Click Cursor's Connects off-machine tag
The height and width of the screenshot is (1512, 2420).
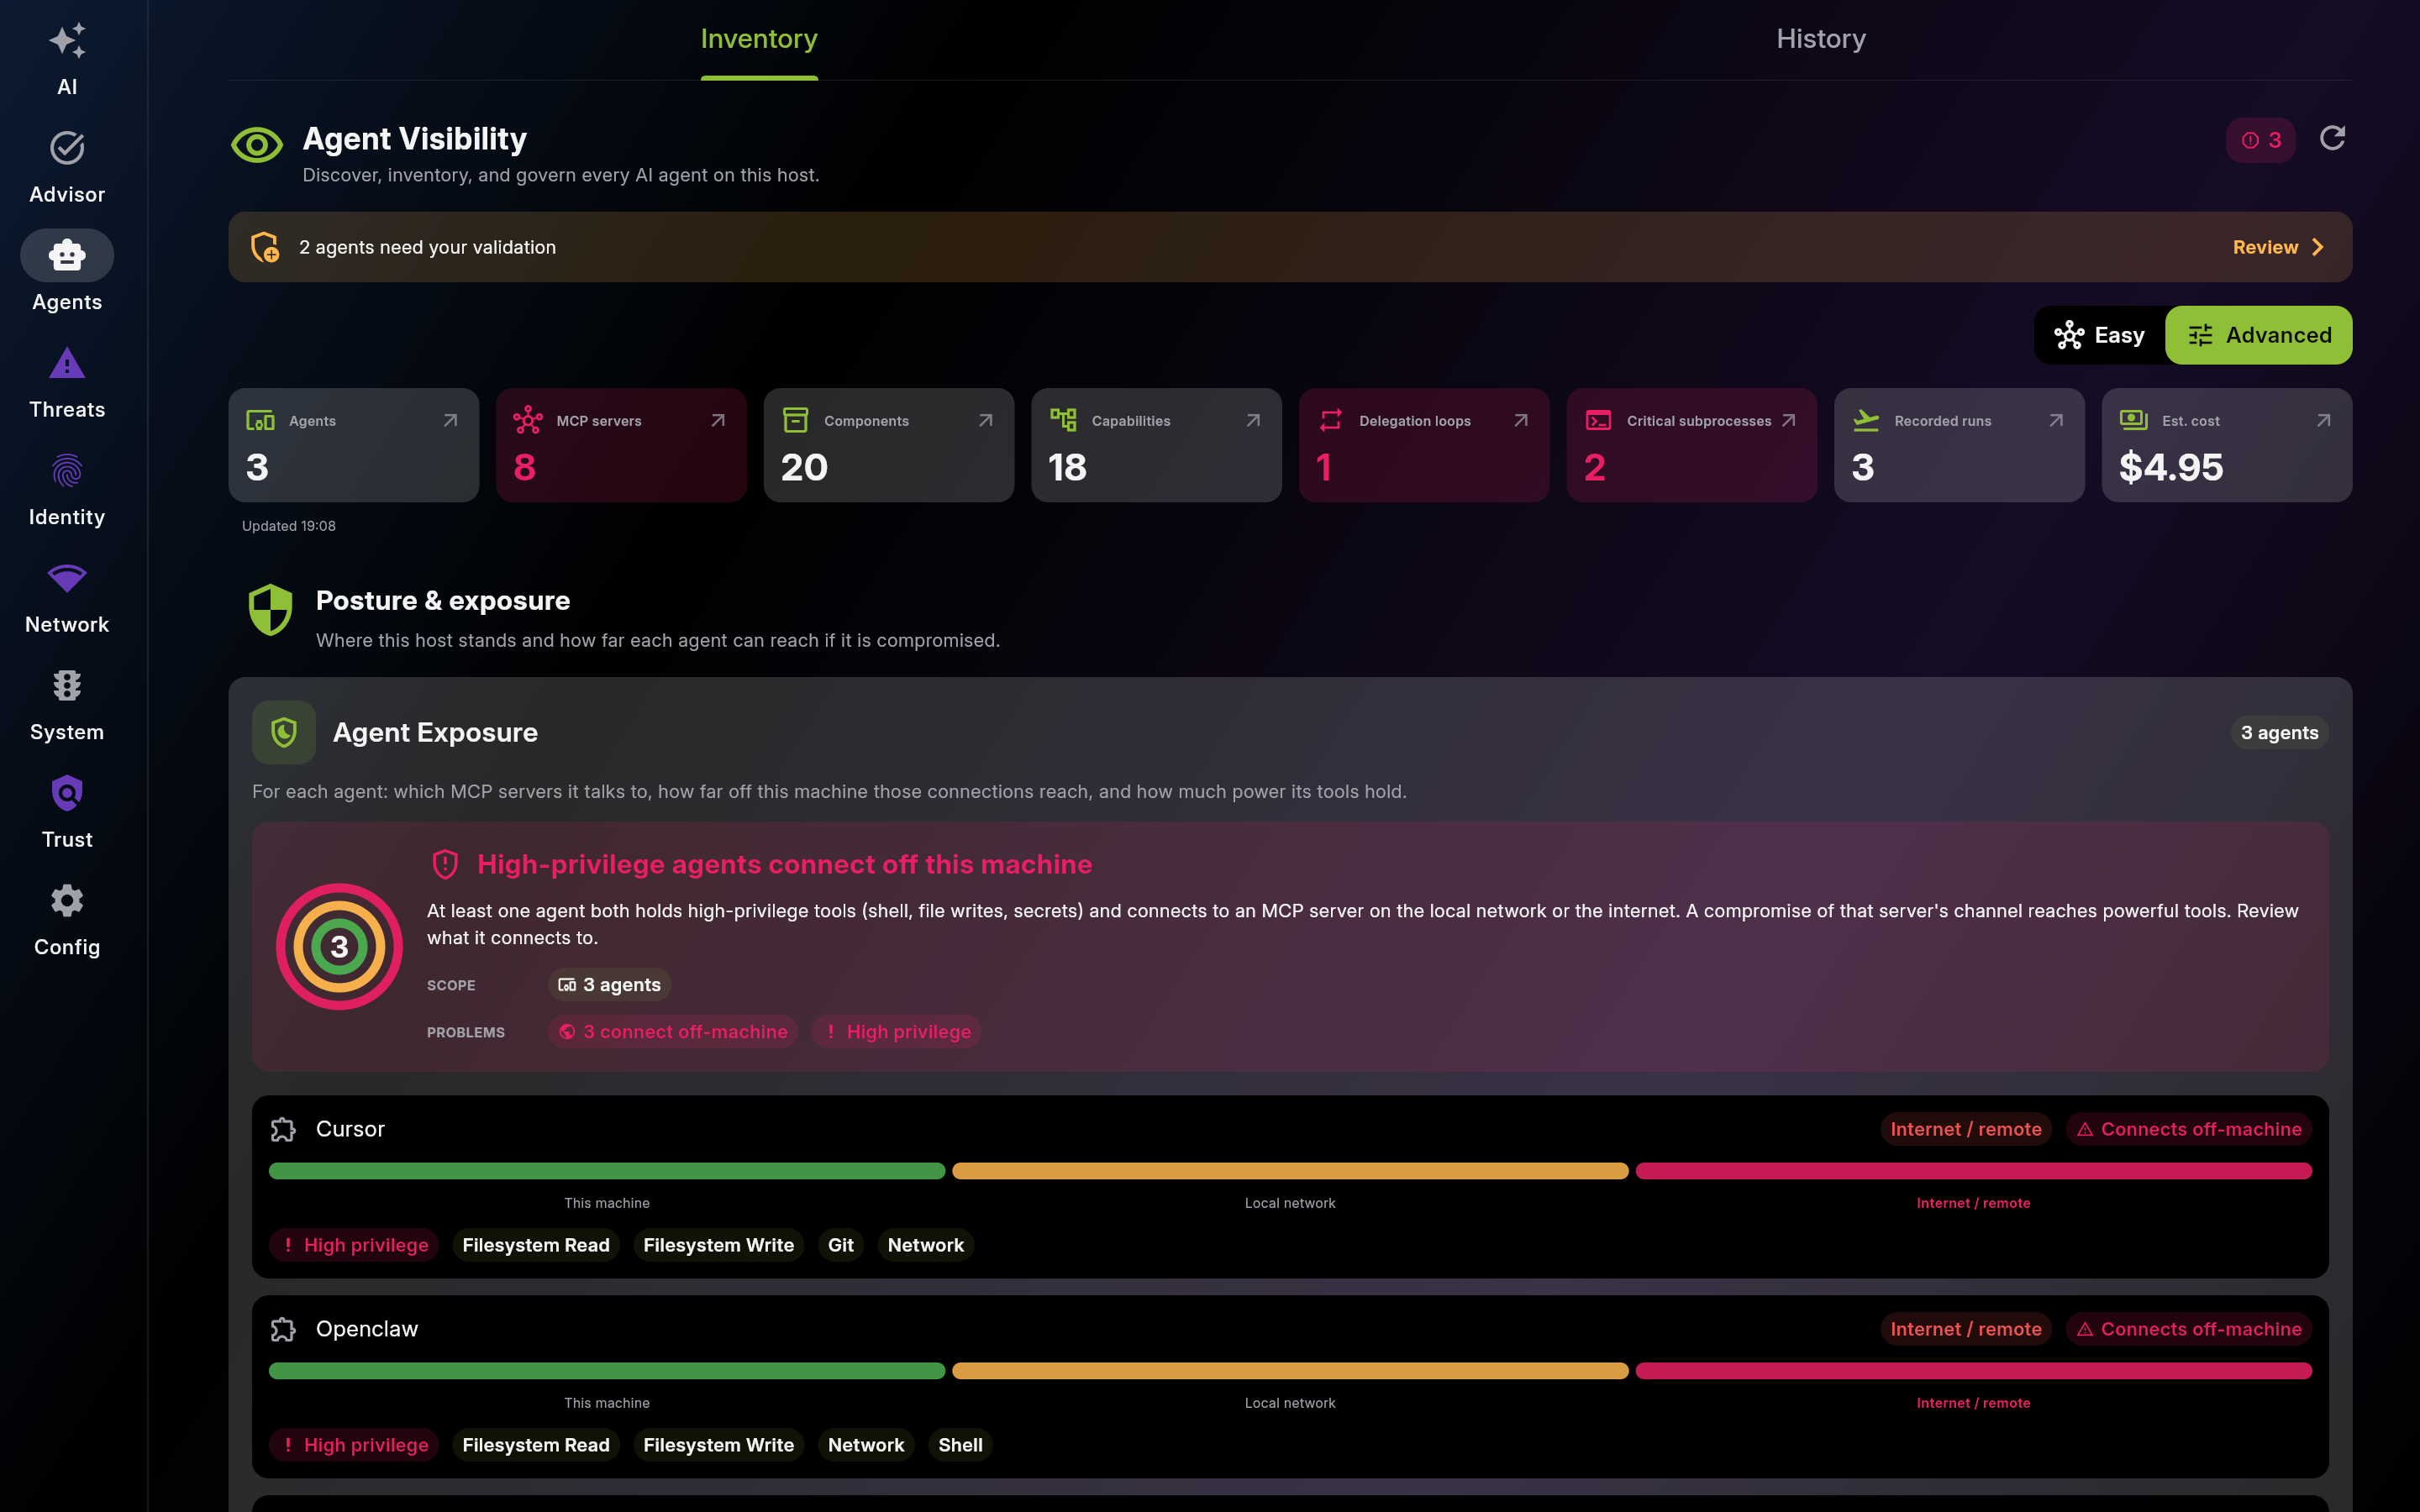click(x=2189, y=1129)
